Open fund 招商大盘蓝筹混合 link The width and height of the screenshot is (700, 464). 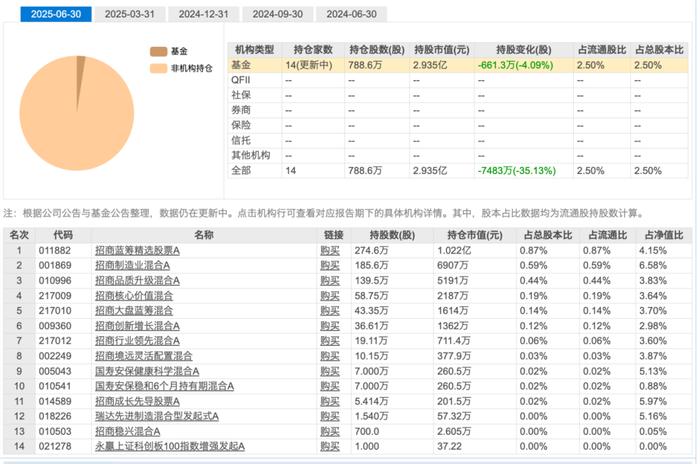(133, 311)
